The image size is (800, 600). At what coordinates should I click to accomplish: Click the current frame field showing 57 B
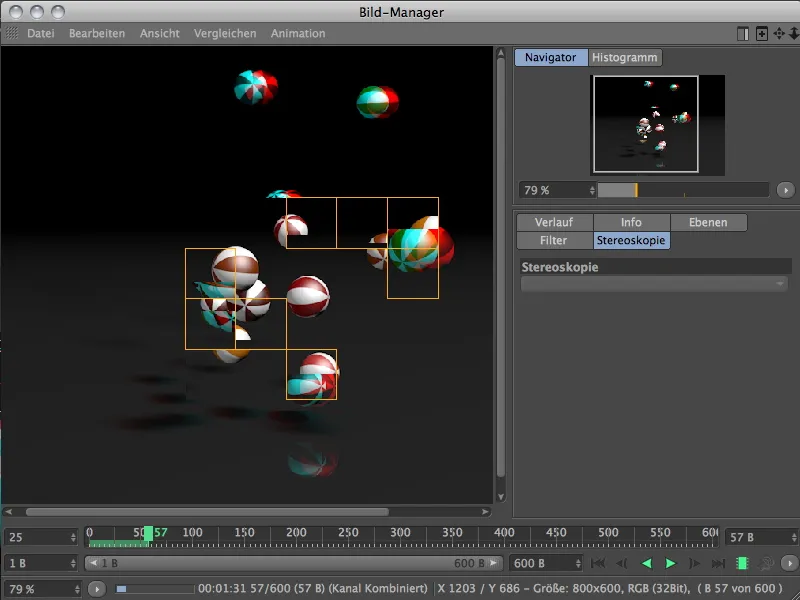[762, 537]
